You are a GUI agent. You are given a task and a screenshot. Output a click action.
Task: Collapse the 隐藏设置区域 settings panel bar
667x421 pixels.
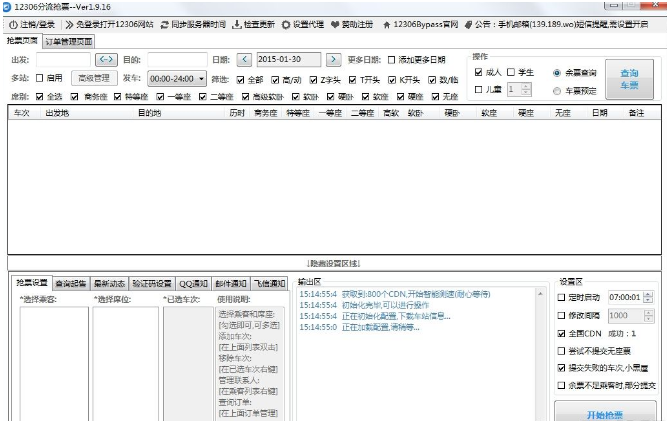[333, 263]
